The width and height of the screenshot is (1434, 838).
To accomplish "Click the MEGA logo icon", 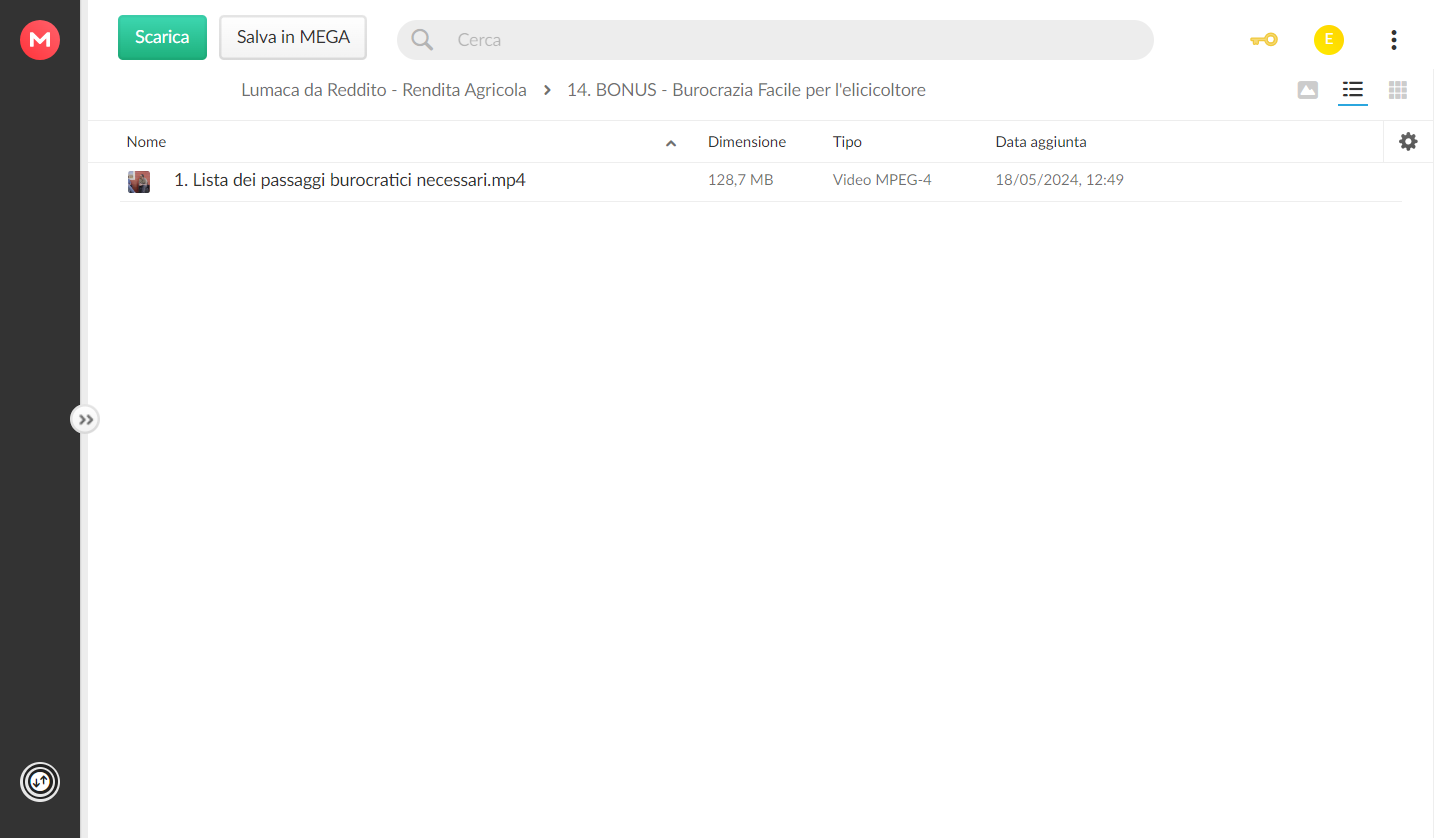I will 40,40.
